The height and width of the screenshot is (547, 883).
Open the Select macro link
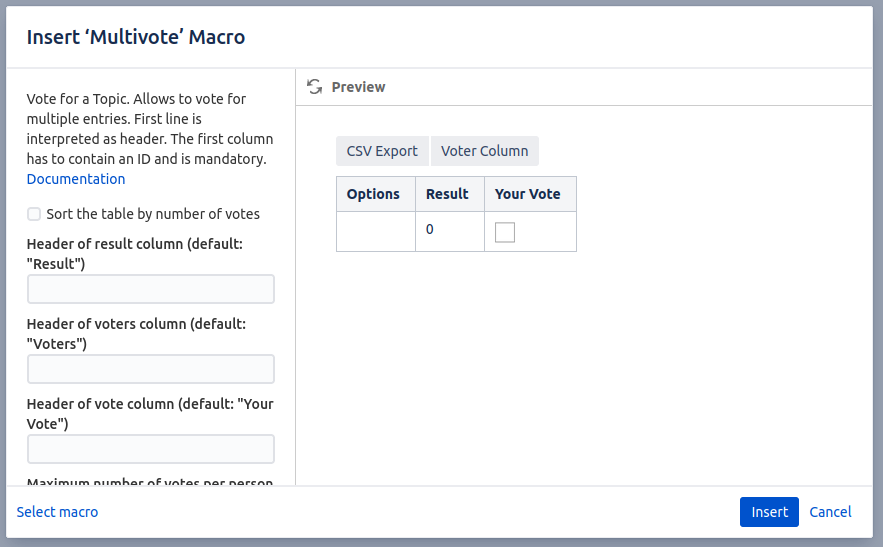58,512
